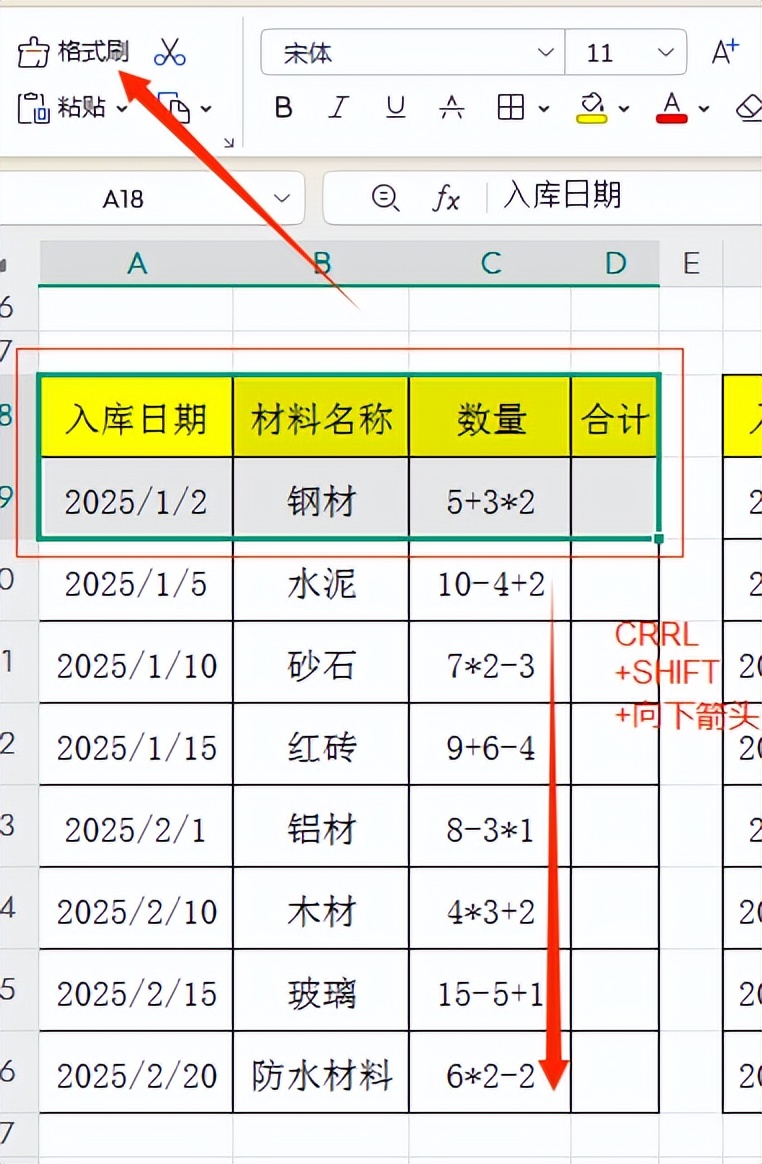Viewport: 762px width, 1164px height.
Task: Select cell 钢材
Action: 321,499
